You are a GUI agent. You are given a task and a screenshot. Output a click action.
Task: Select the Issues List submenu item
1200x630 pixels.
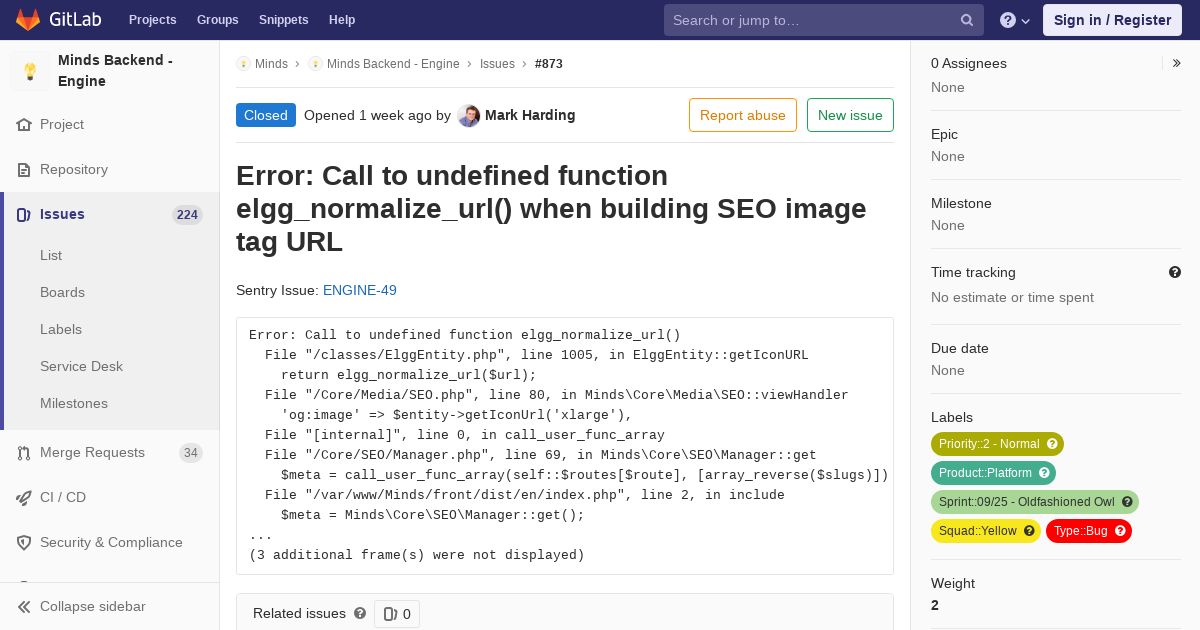[51, 256]
